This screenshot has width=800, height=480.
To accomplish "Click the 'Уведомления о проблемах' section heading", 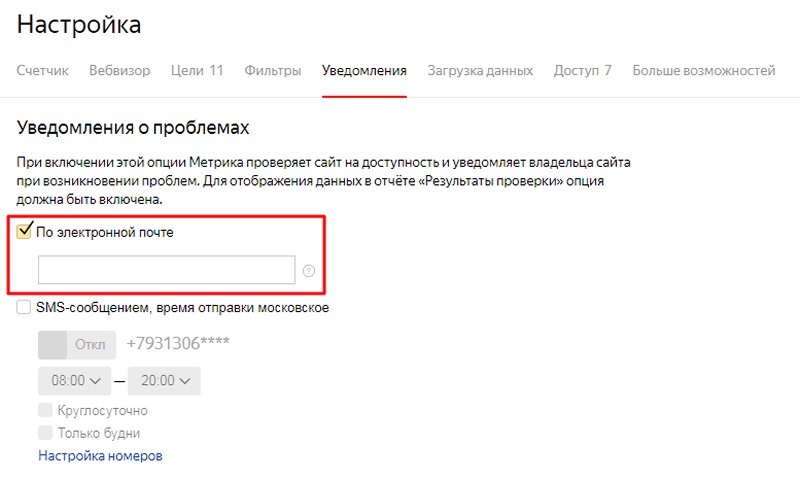I will (x=133, y=128).
